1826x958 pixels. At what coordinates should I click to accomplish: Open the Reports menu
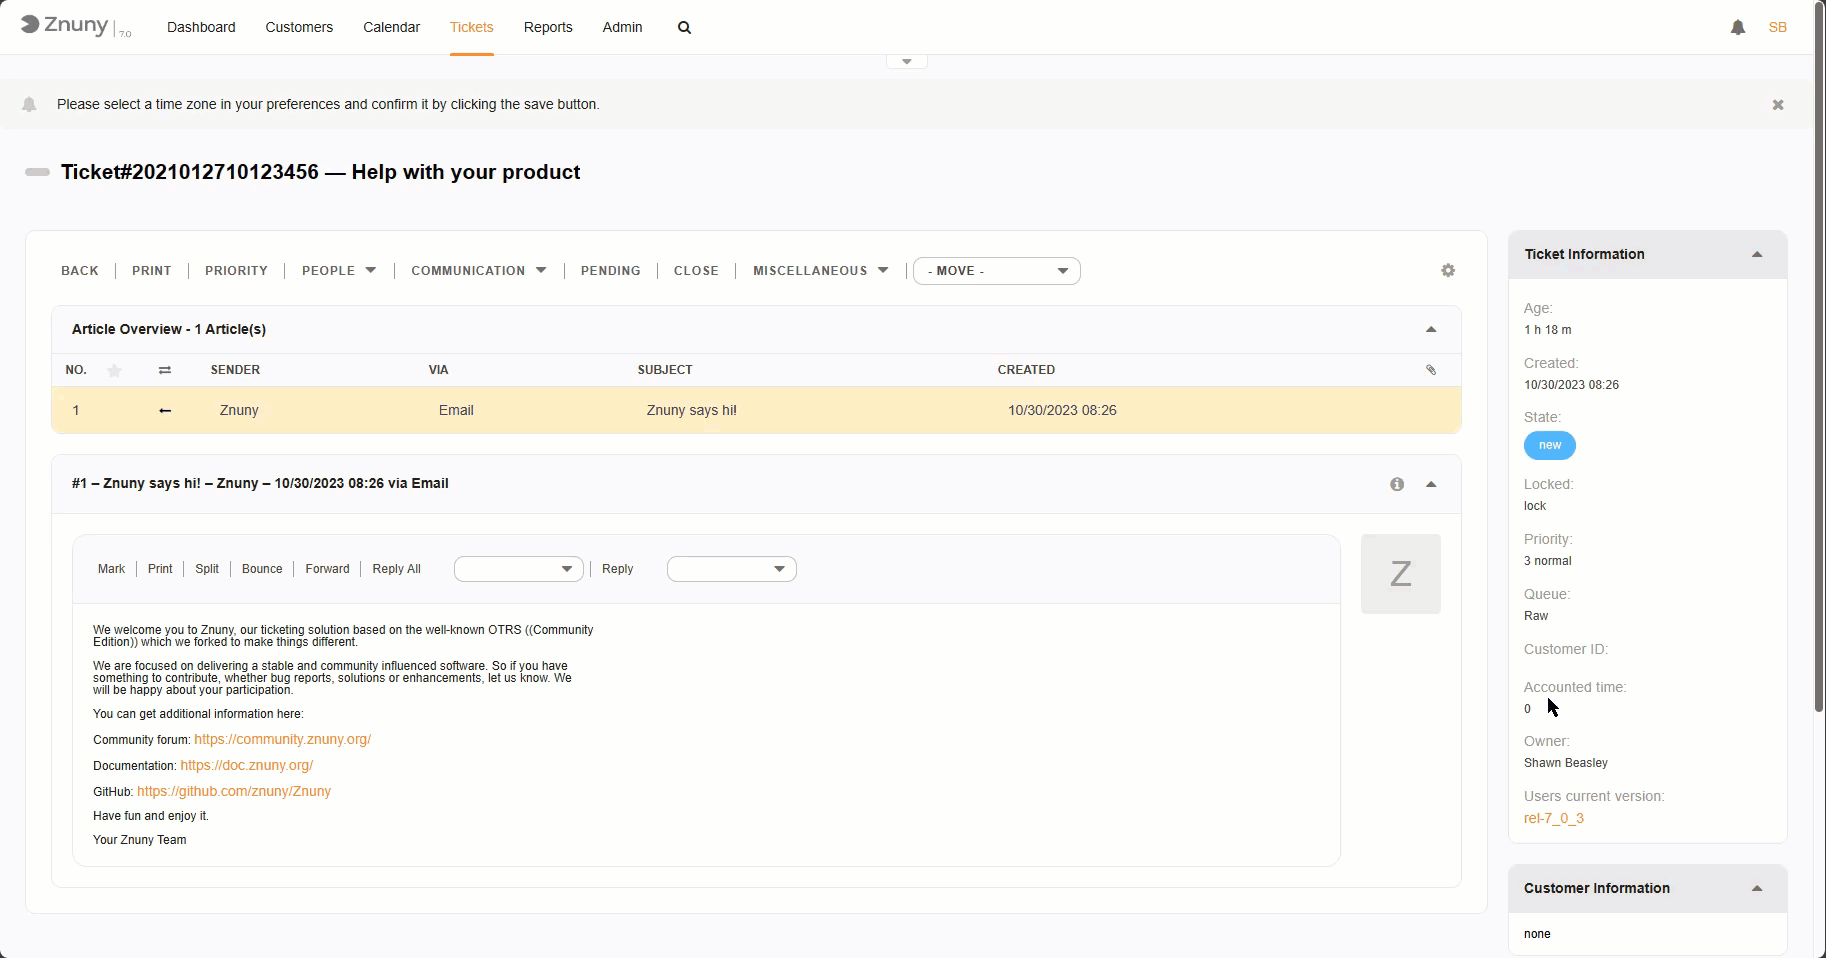pyautogui.click(x=548, y=27)
